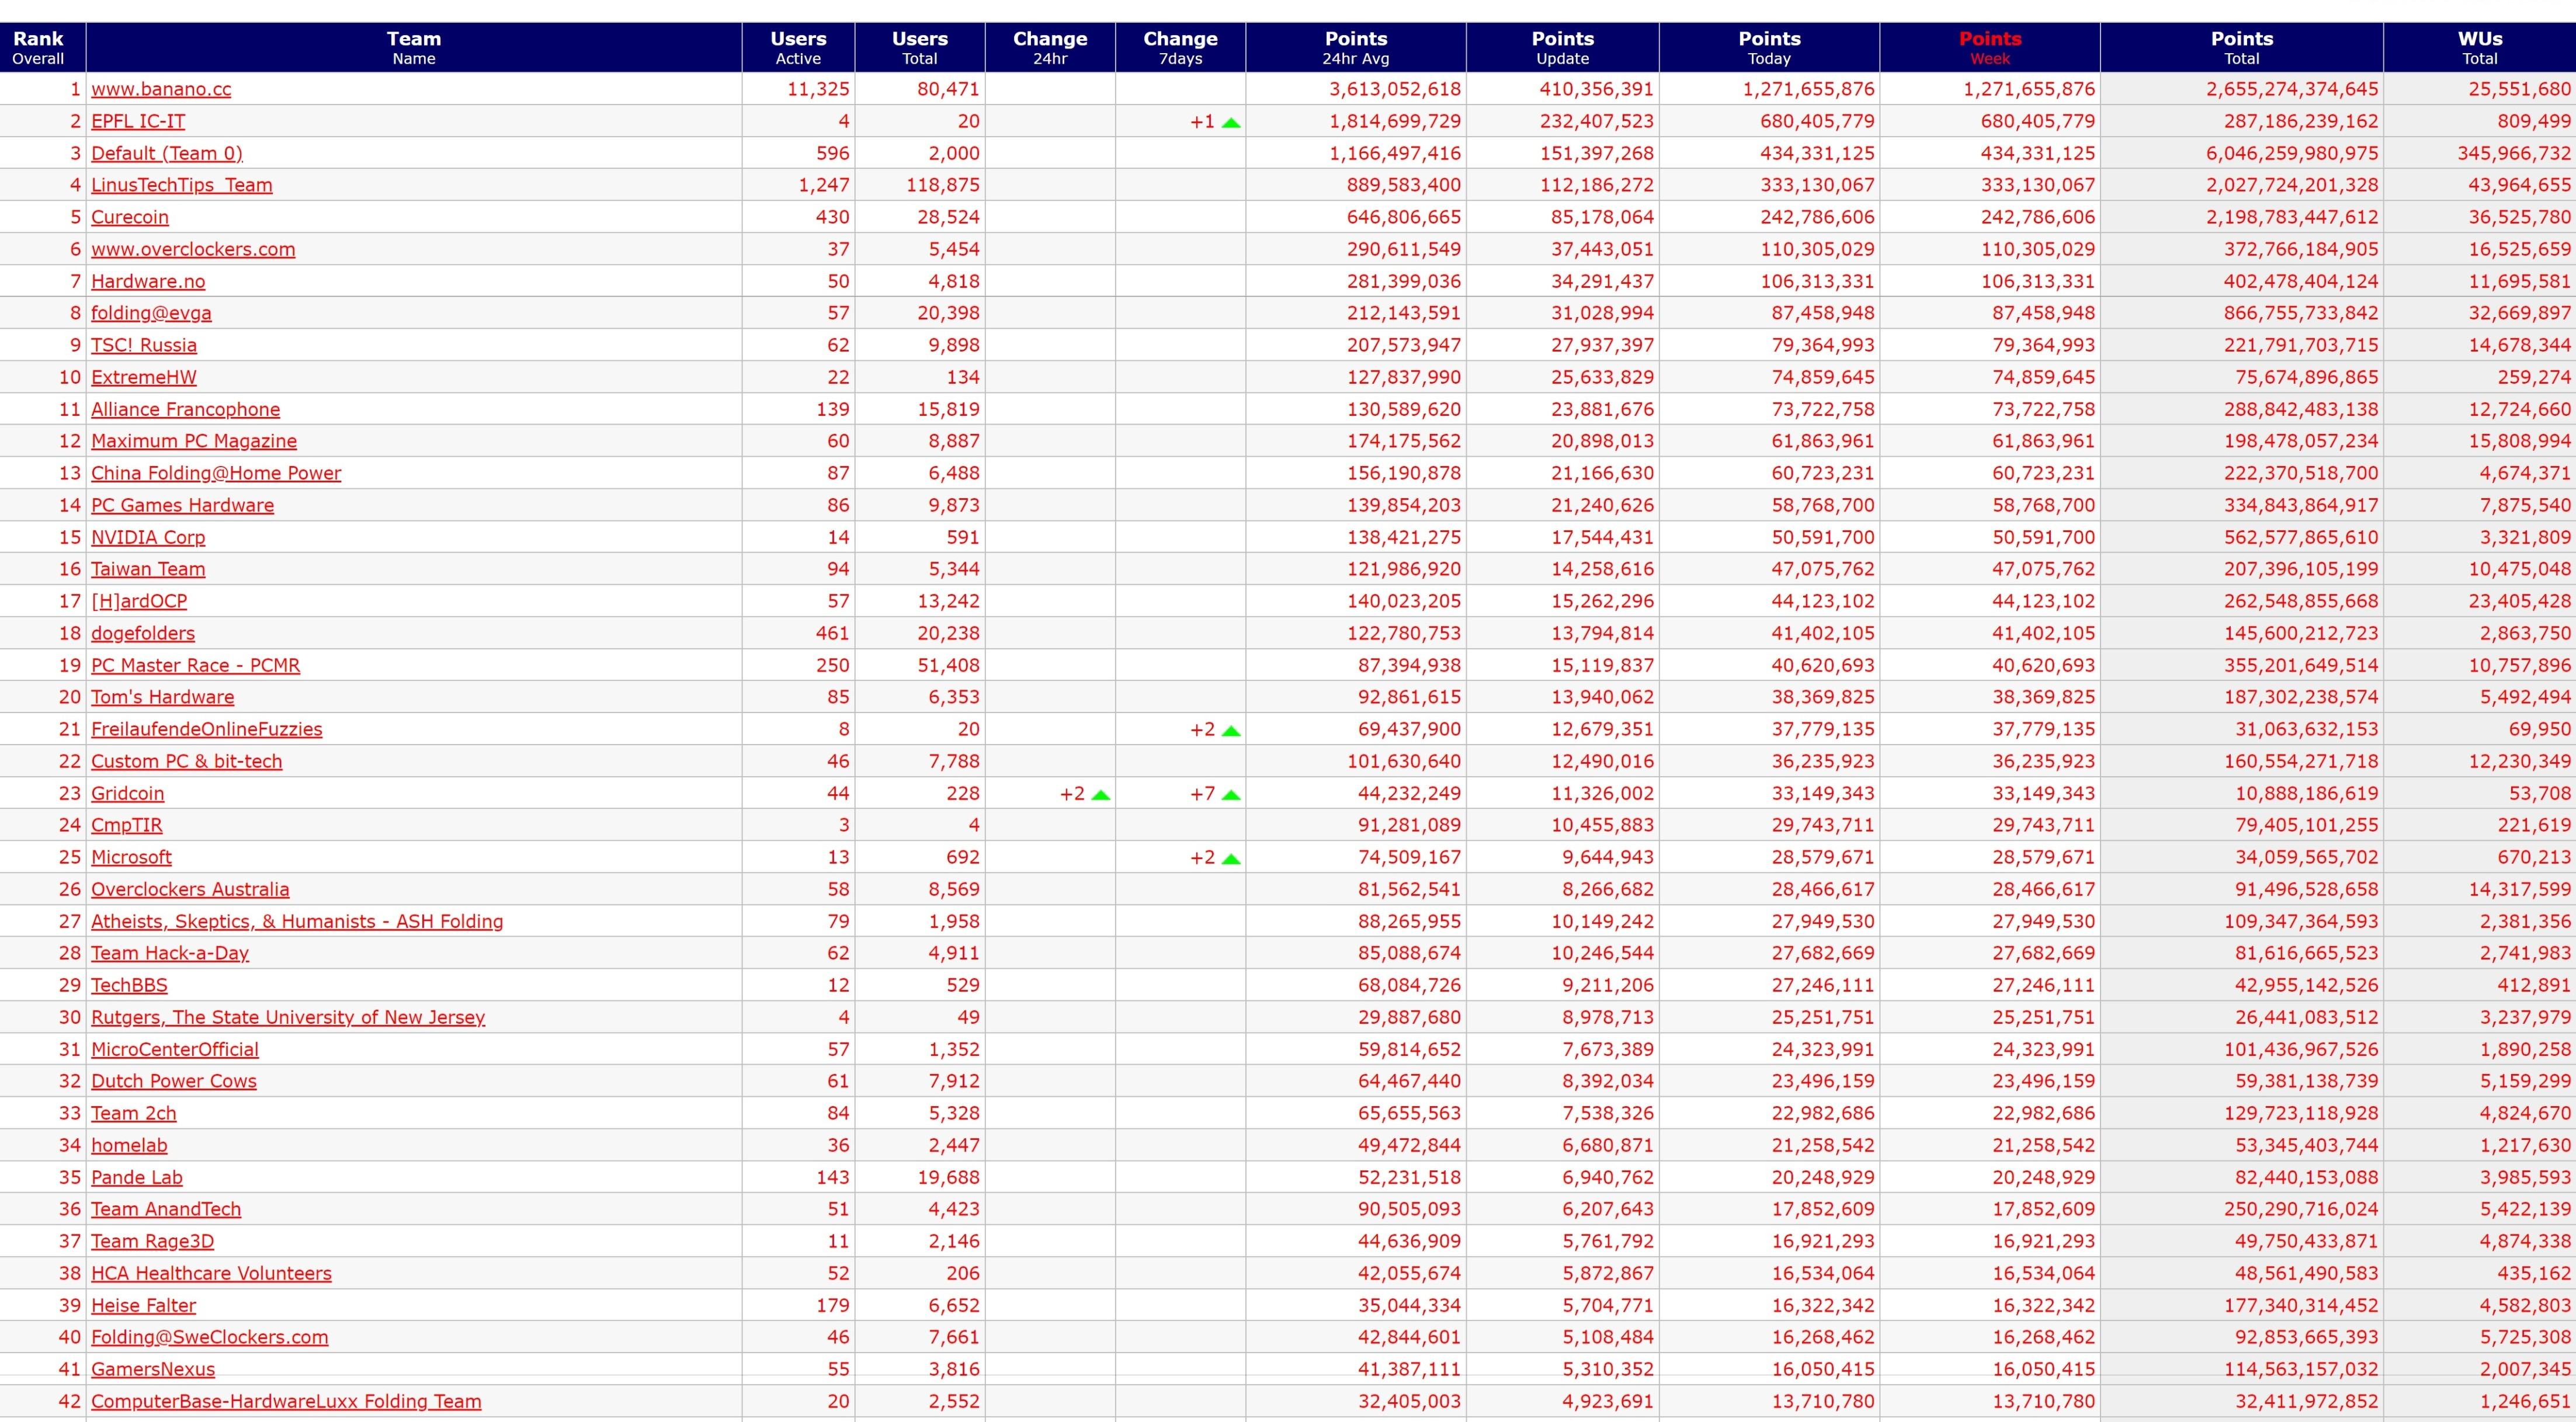Open ExtremeHW team link

click(144, 377)
